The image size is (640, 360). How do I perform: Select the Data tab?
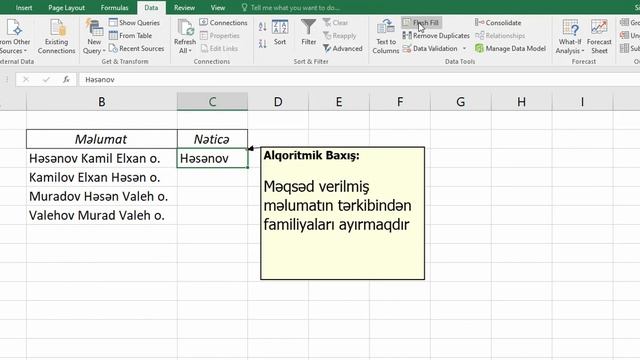151,8
